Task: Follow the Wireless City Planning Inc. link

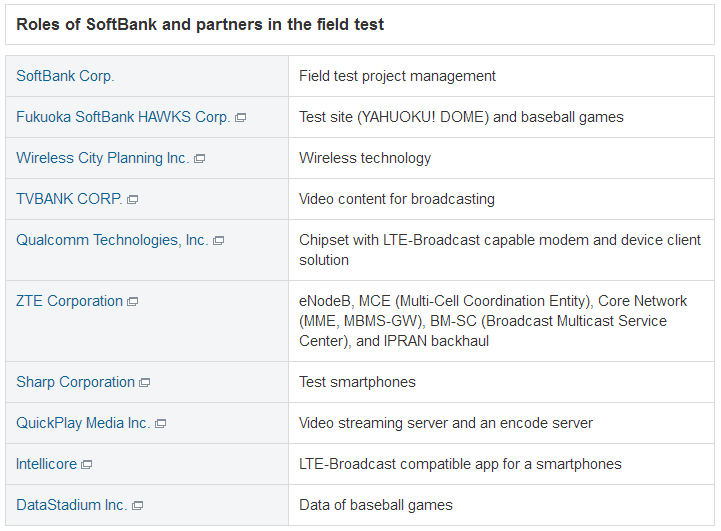Action: click(102, 158)
